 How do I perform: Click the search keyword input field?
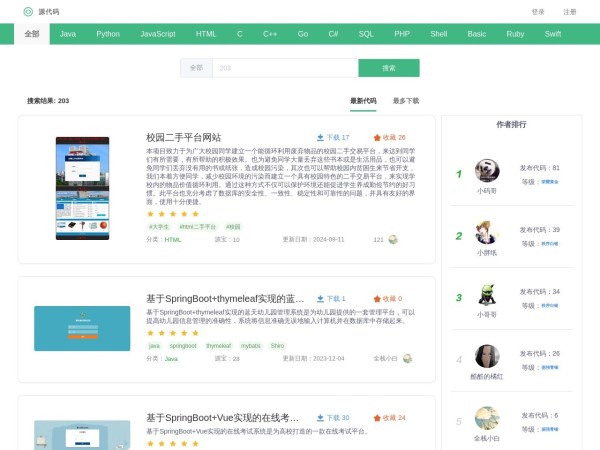click(285, 68)
